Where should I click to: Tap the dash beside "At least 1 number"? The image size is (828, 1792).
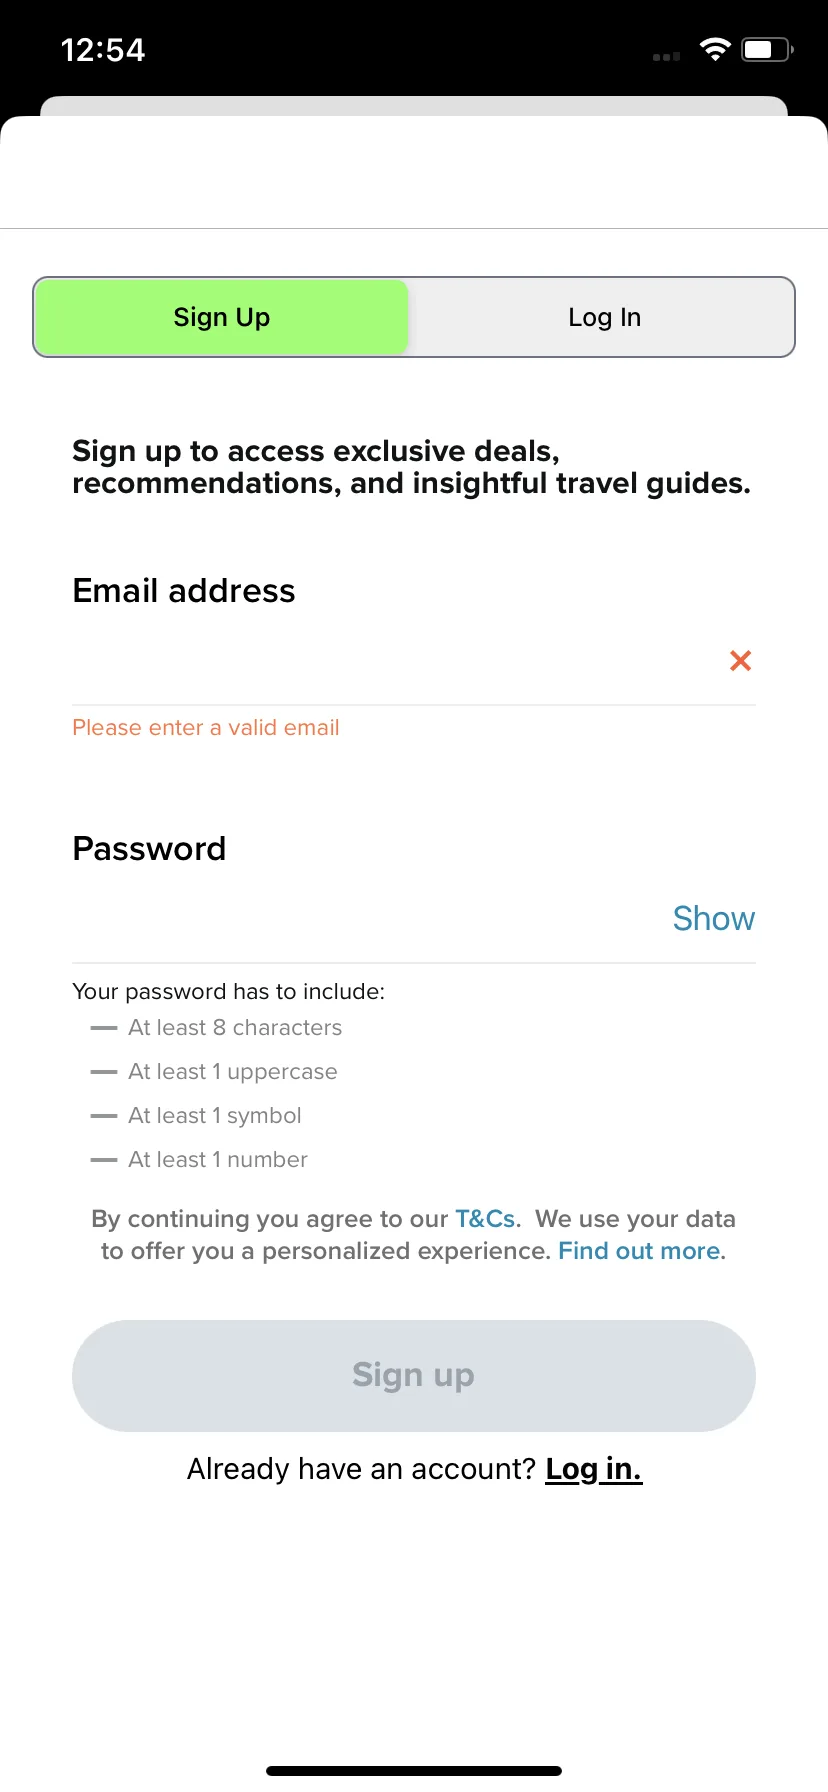104,1160
